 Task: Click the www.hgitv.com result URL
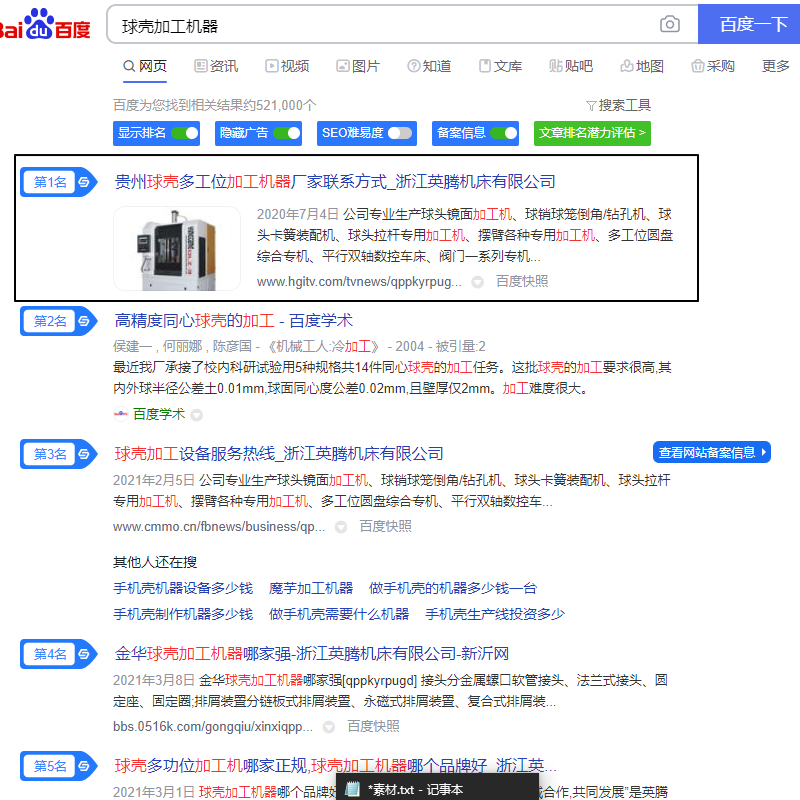pos(359,282)
